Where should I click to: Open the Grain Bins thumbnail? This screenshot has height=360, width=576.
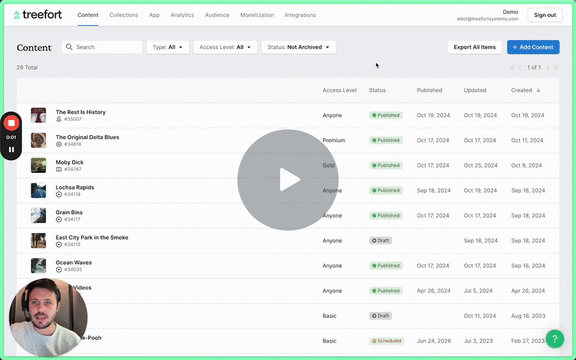pyautogui.click(x=38, y=215)
